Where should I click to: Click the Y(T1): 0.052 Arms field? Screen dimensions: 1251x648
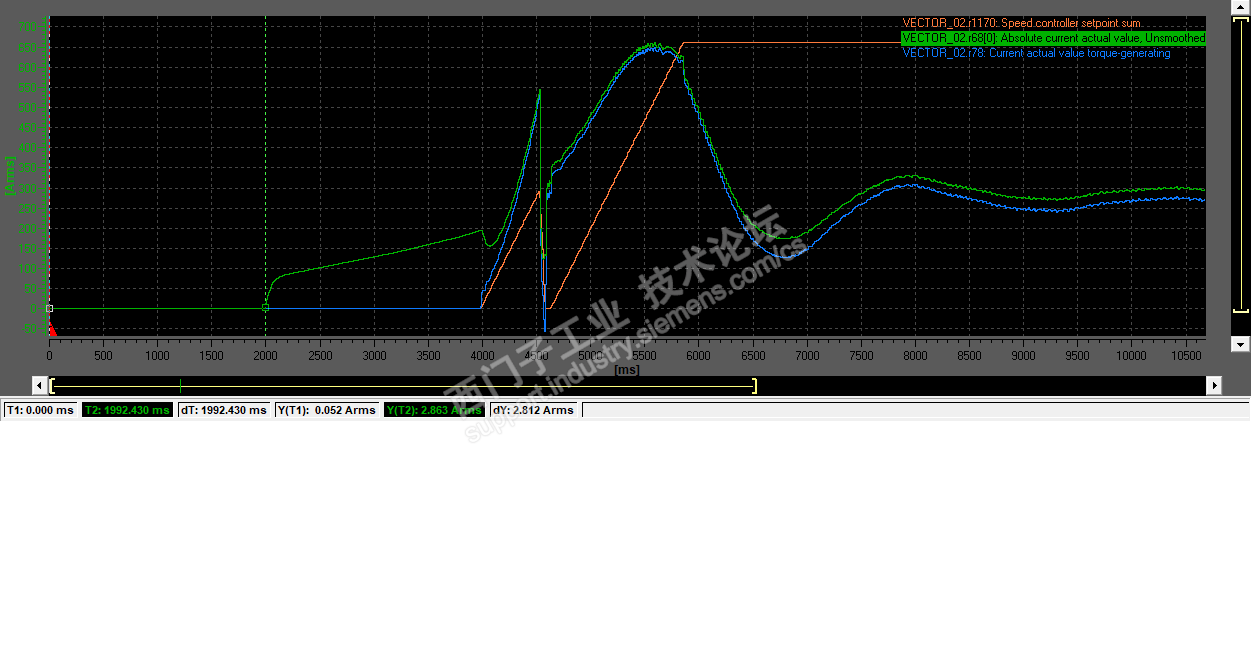327,410
